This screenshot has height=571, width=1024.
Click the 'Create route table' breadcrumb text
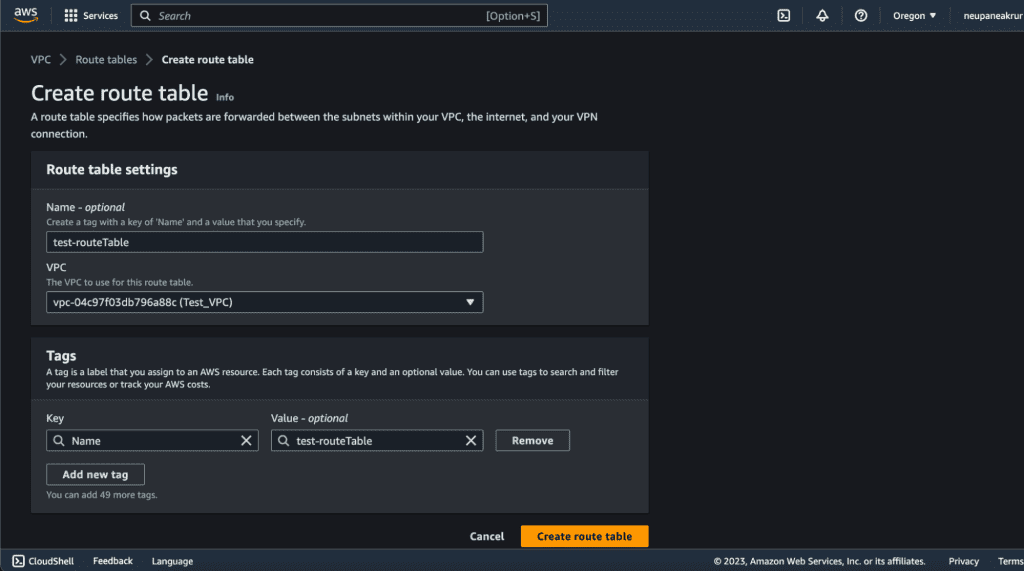[208, 59]
